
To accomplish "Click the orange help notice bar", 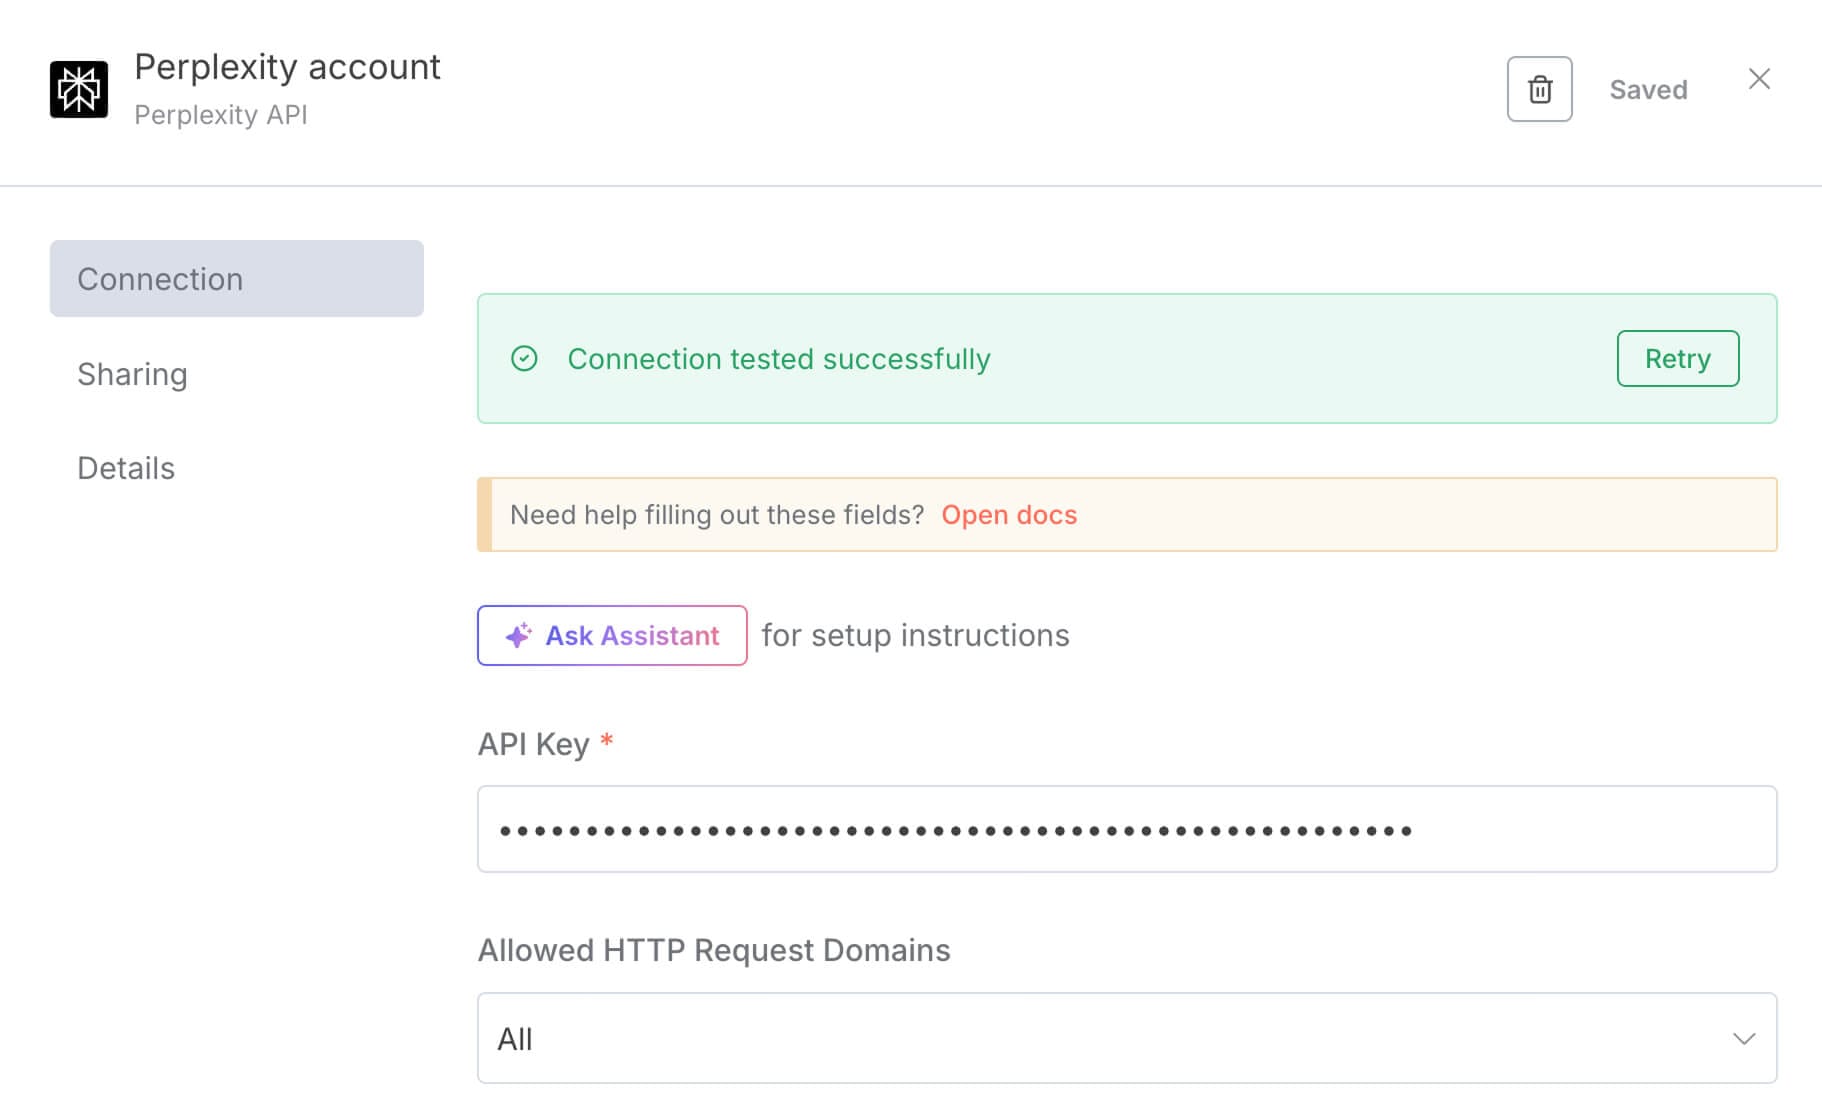I will click(1127, 514).
